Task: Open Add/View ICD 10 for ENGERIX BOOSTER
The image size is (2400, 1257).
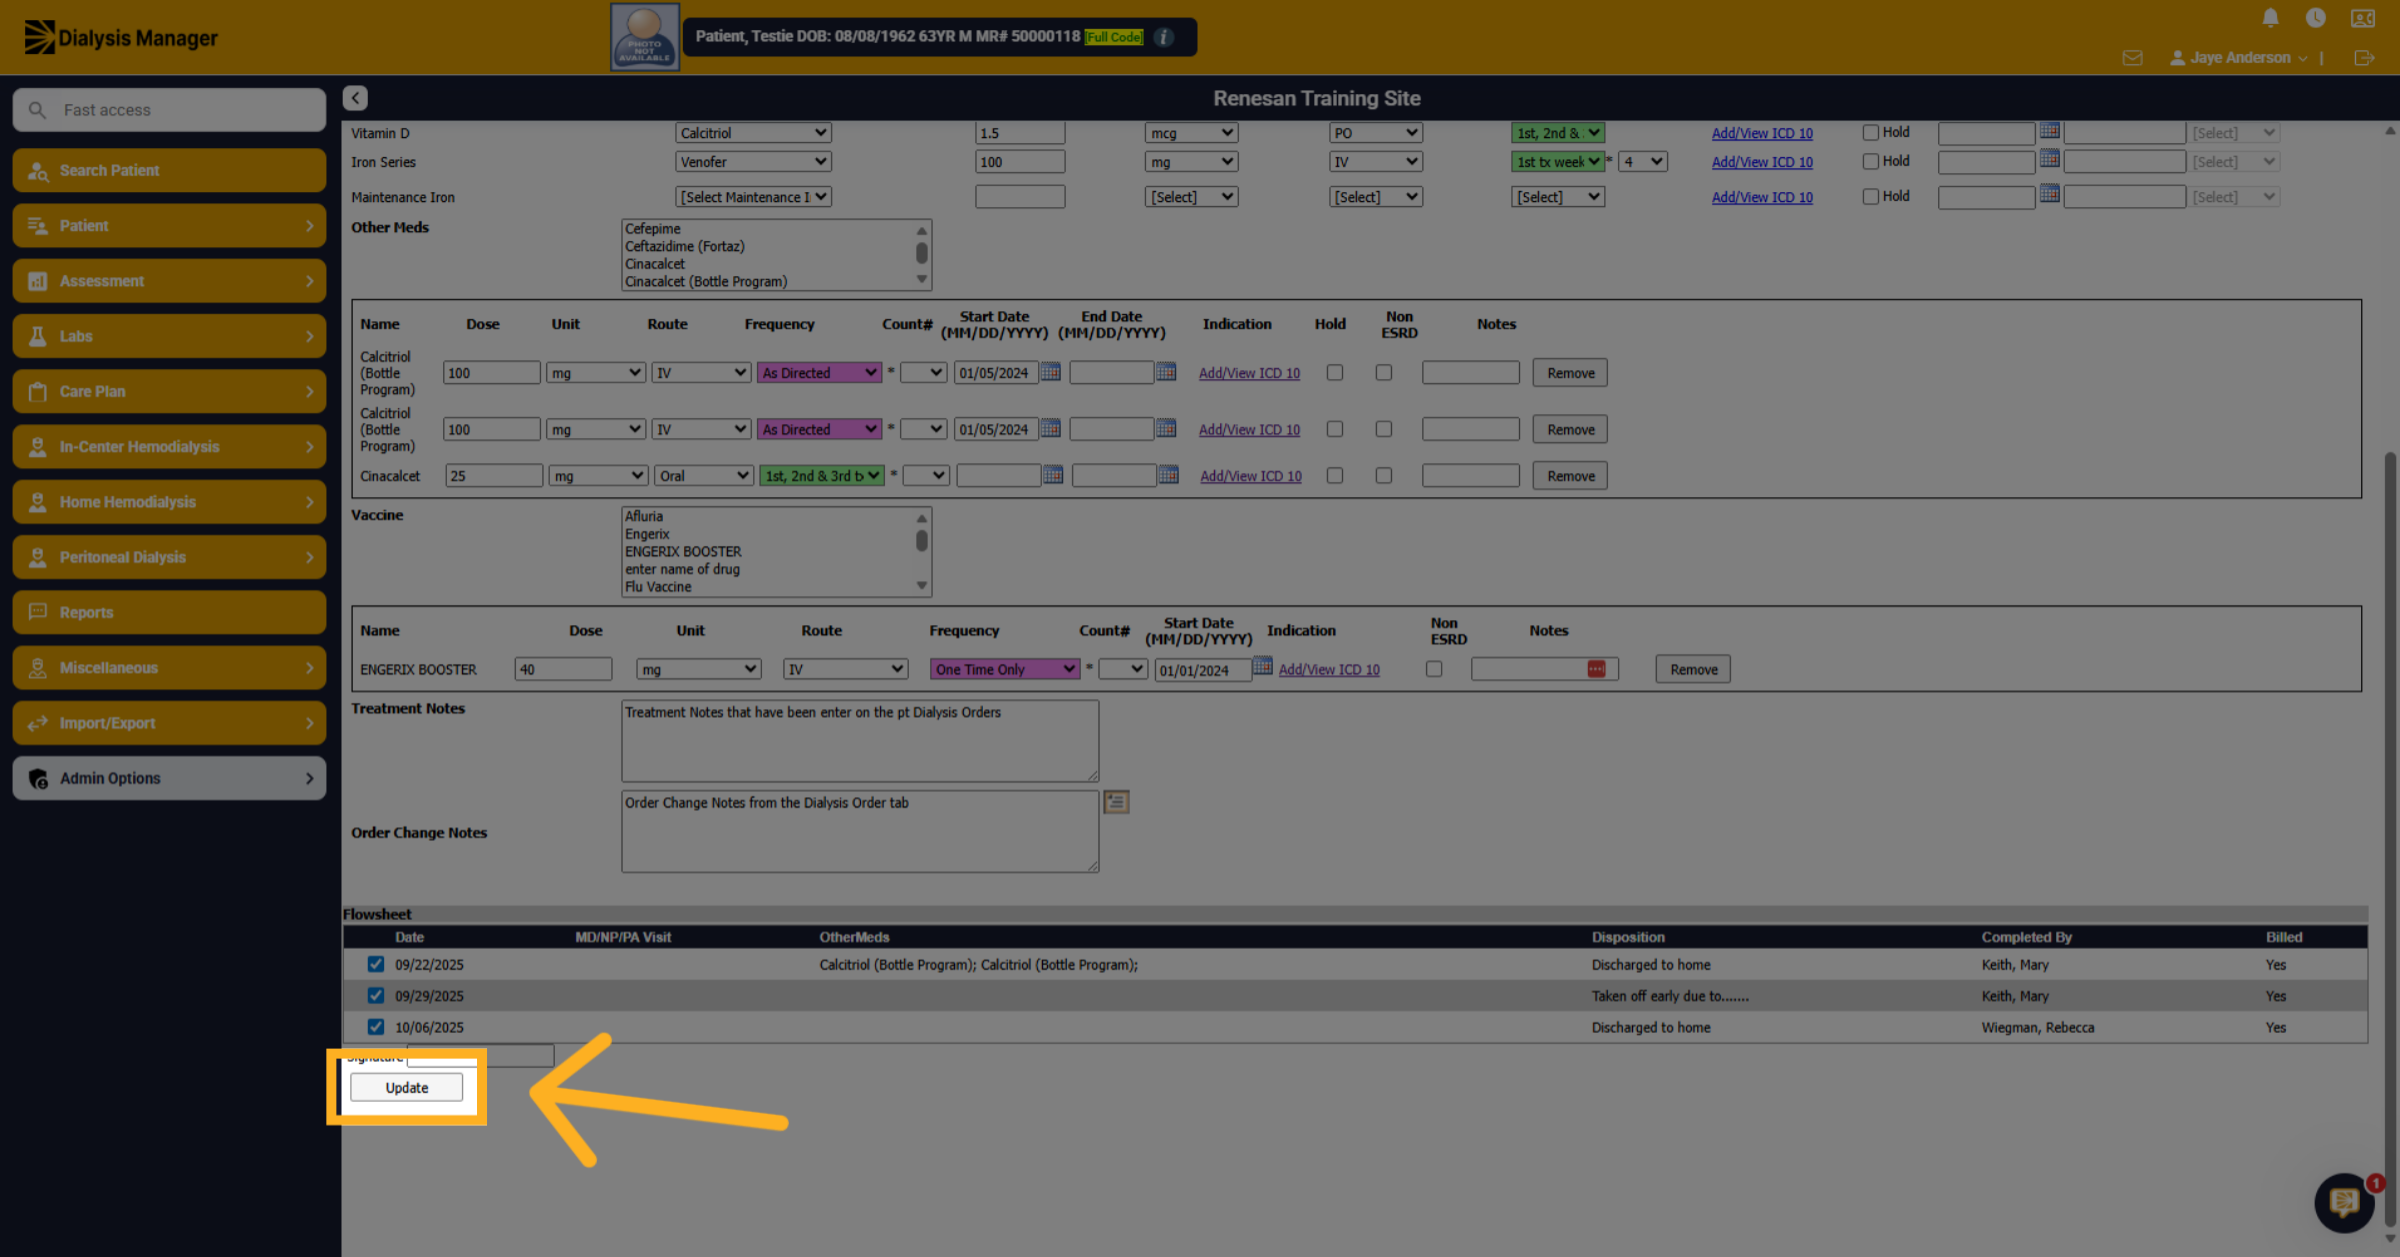Action: coord(1328,669)
